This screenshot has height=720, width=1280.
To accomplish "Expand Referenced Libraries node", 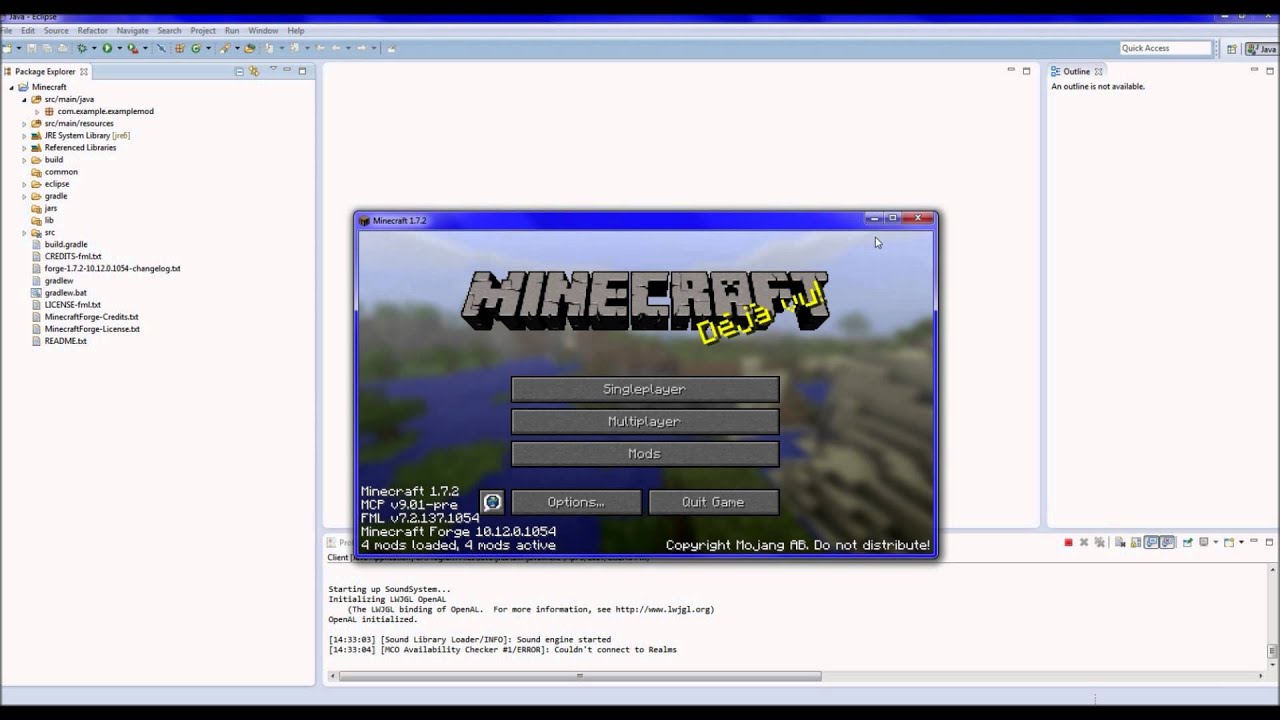I will [x=24, y=147].
